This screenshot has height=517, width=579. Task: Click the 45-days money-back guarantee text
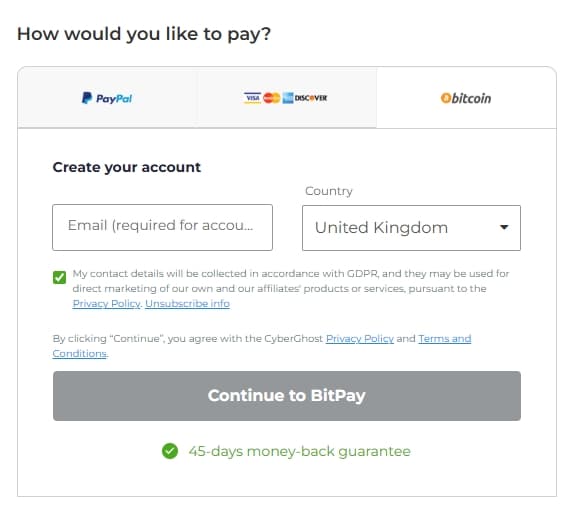click(299, 451)
